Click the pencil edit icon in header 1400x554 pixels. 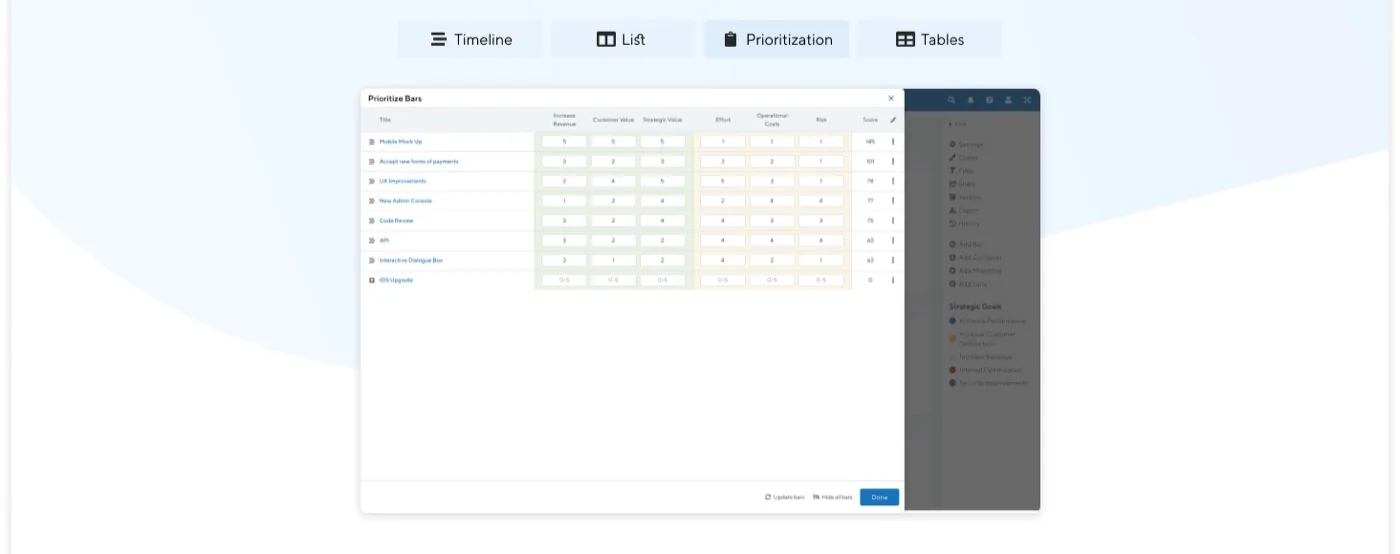pos(893,120)
